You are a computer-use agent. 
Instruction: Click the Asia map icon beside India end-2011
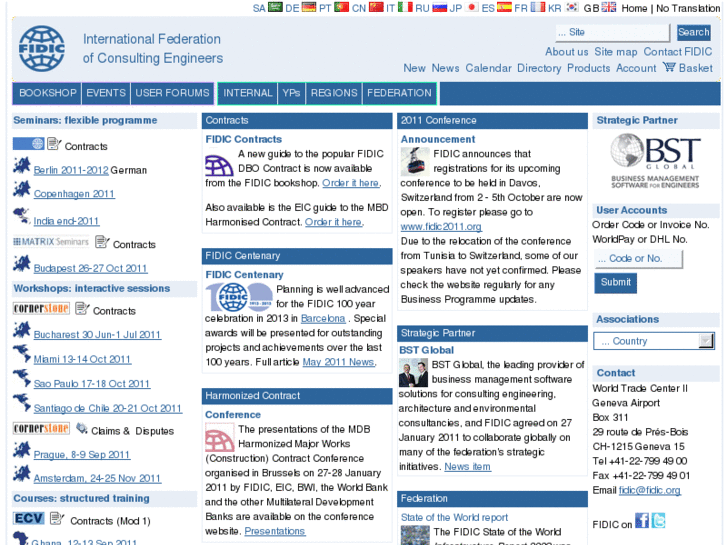pos(22,216)
